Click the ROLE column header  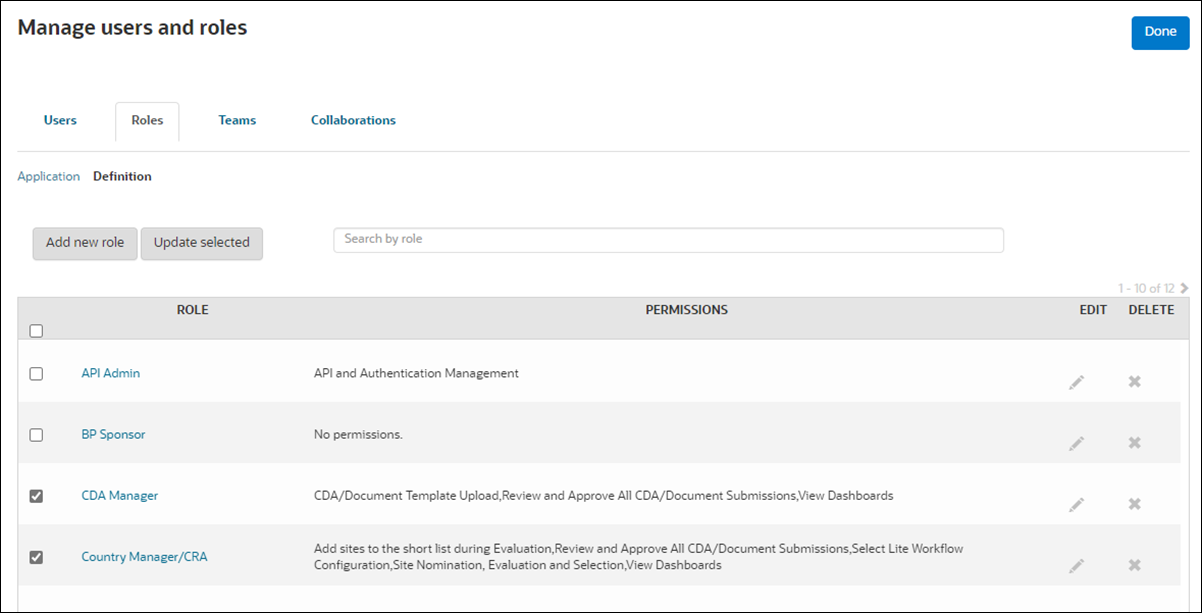coord(193,310)
